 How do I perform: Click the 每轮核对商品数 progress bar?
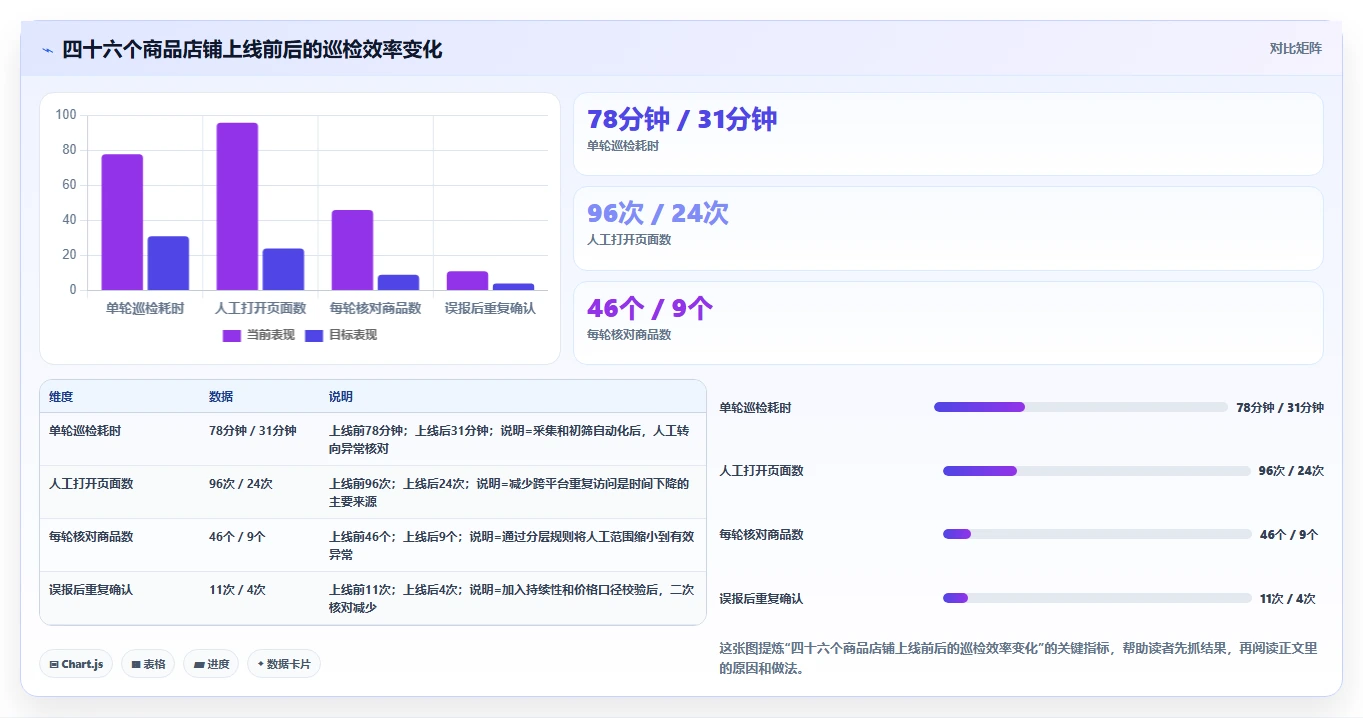pos(1097,534)
